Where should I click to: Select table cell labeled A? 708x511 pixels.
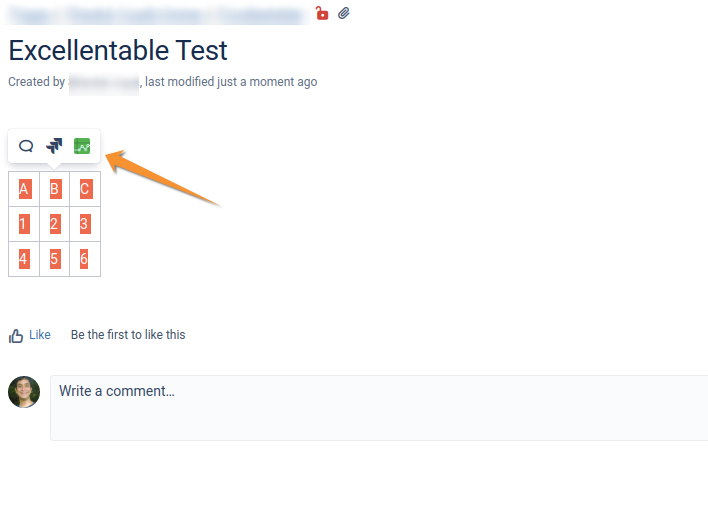pyautogui.click(x=24, y=189)
